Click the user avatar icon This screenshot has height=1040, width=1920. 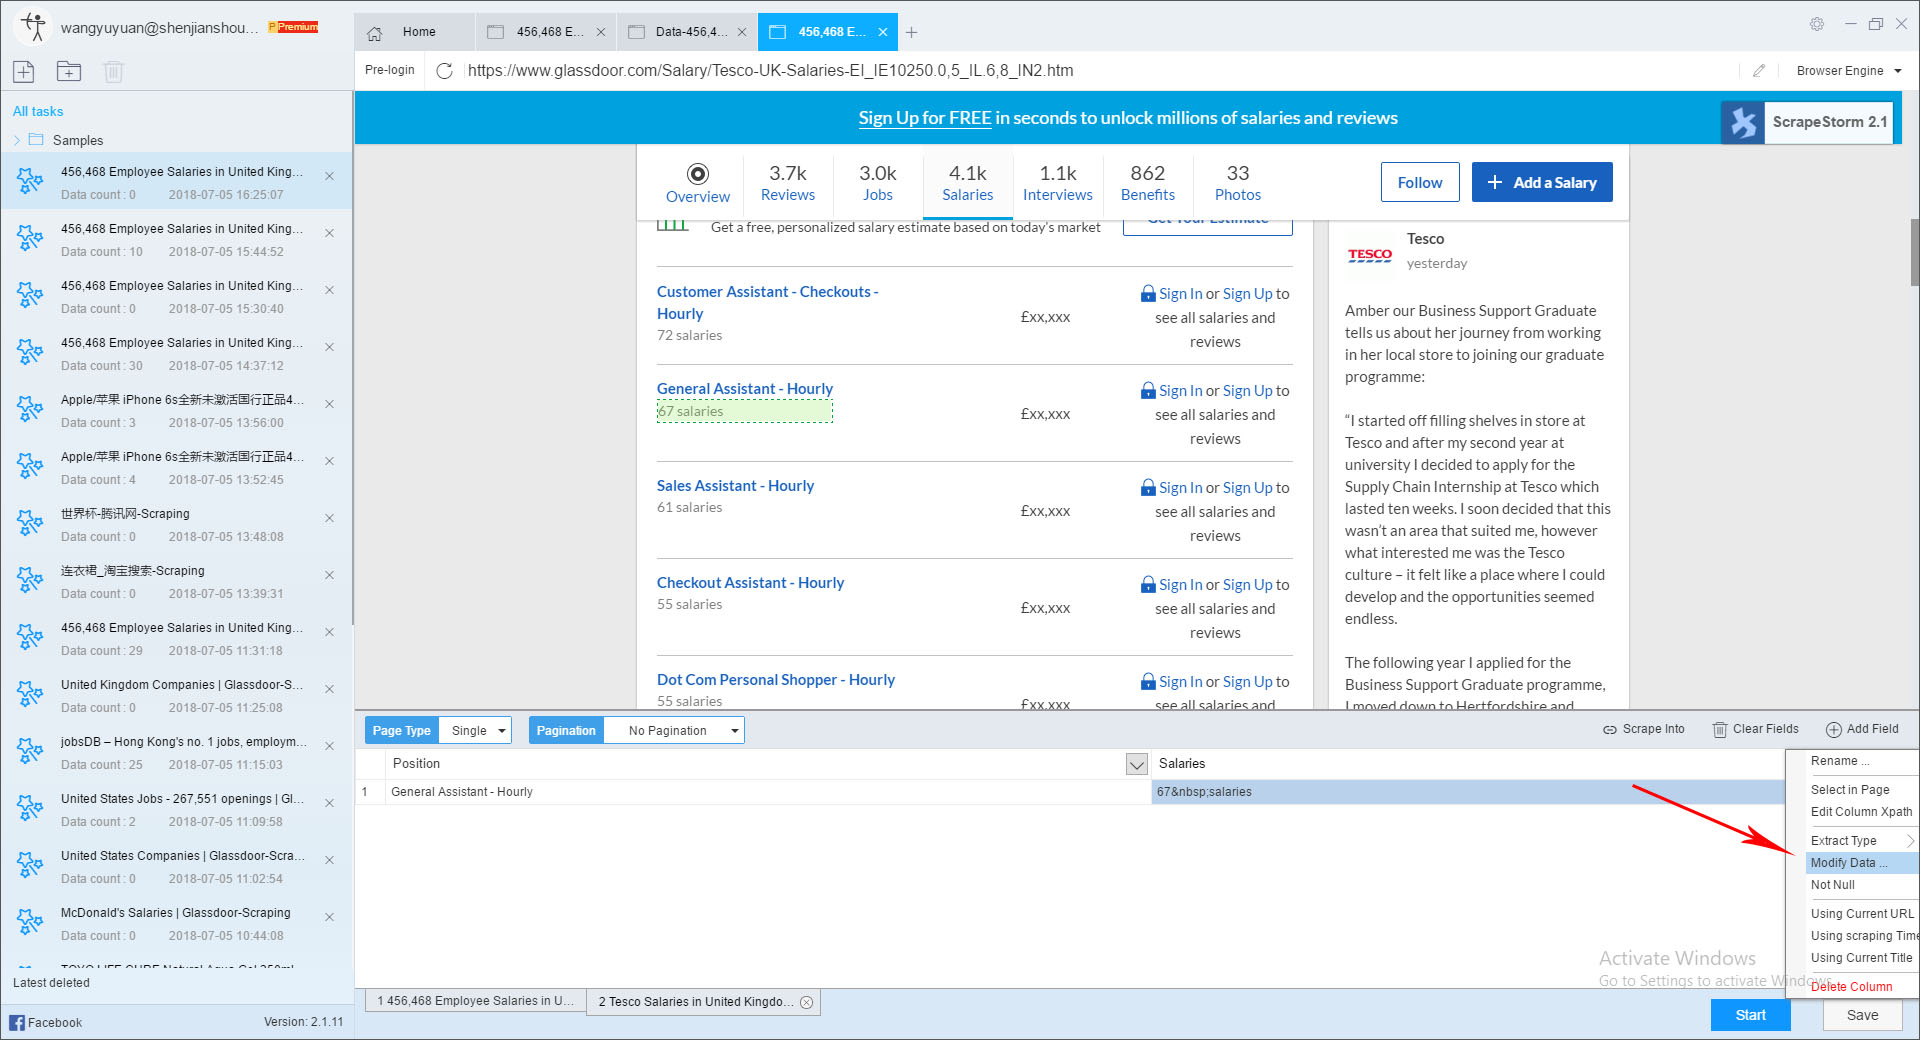coord(33,27)
